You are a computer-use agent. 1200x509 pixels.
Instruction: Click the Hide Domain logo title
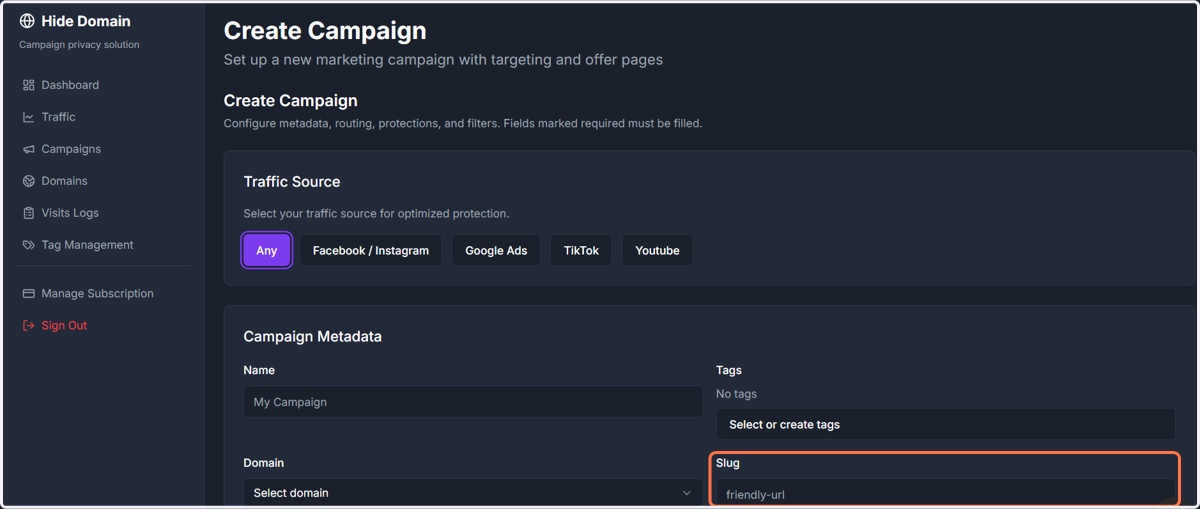(86, 21)
